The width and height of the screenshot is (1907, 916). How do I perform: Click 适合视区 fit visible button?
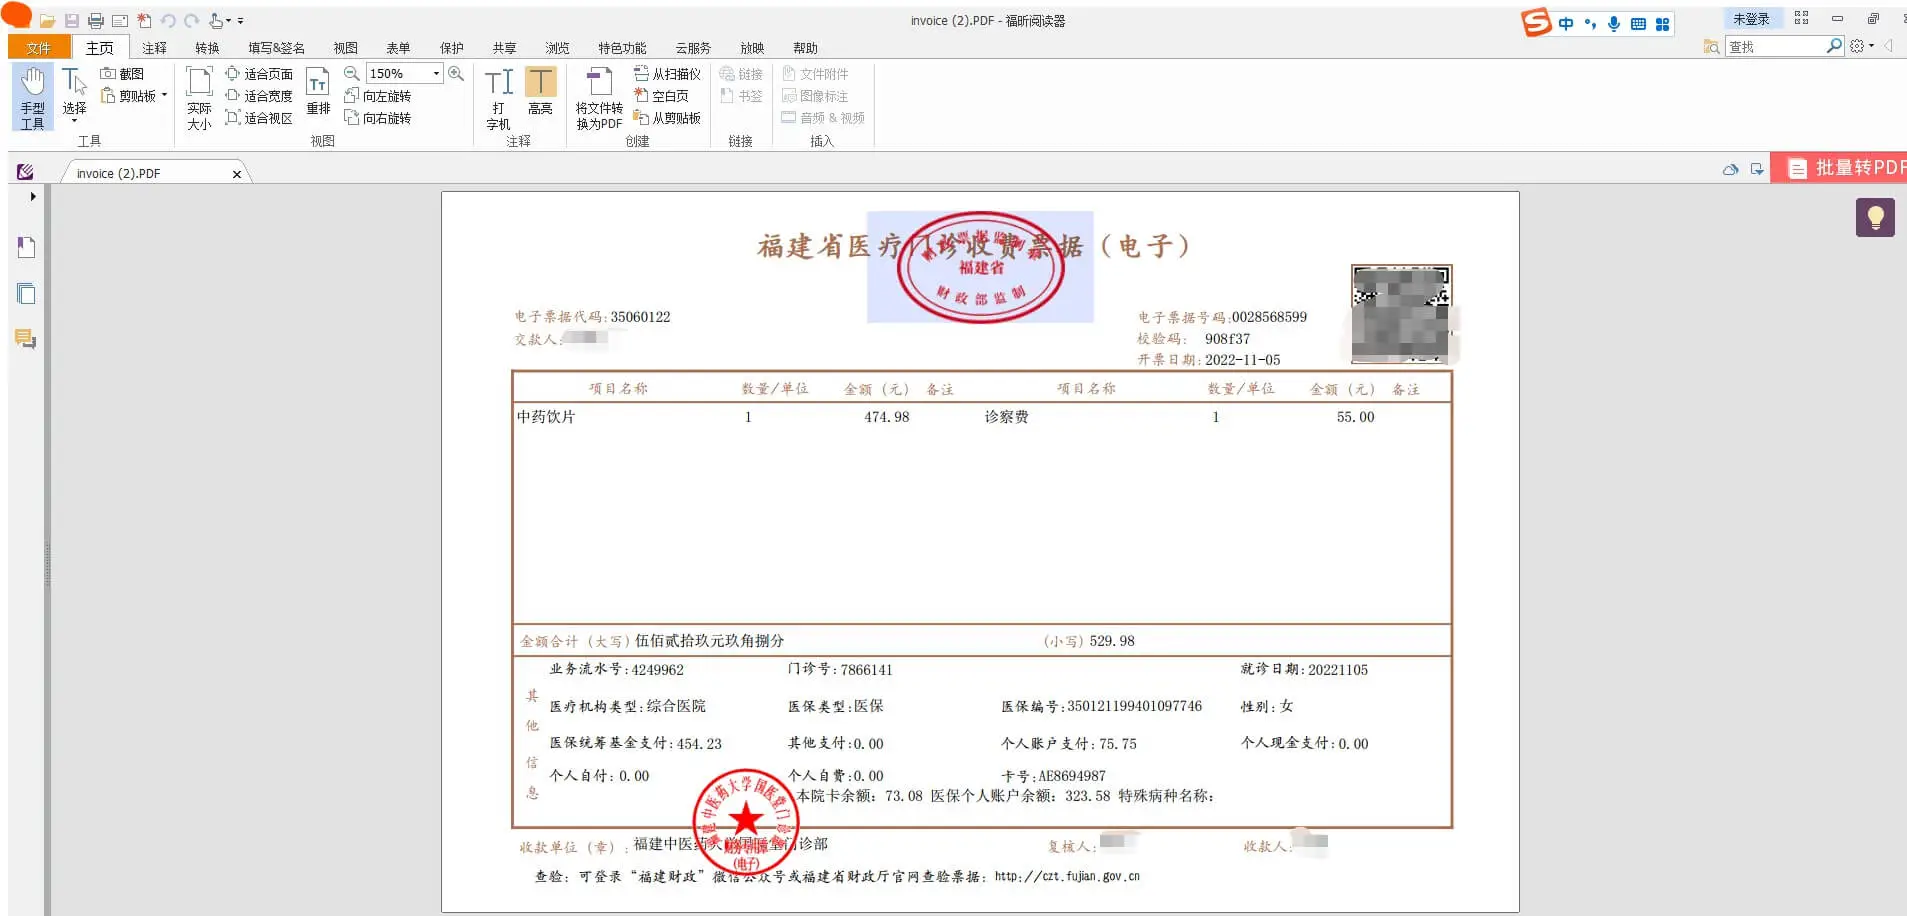(259, 118)
